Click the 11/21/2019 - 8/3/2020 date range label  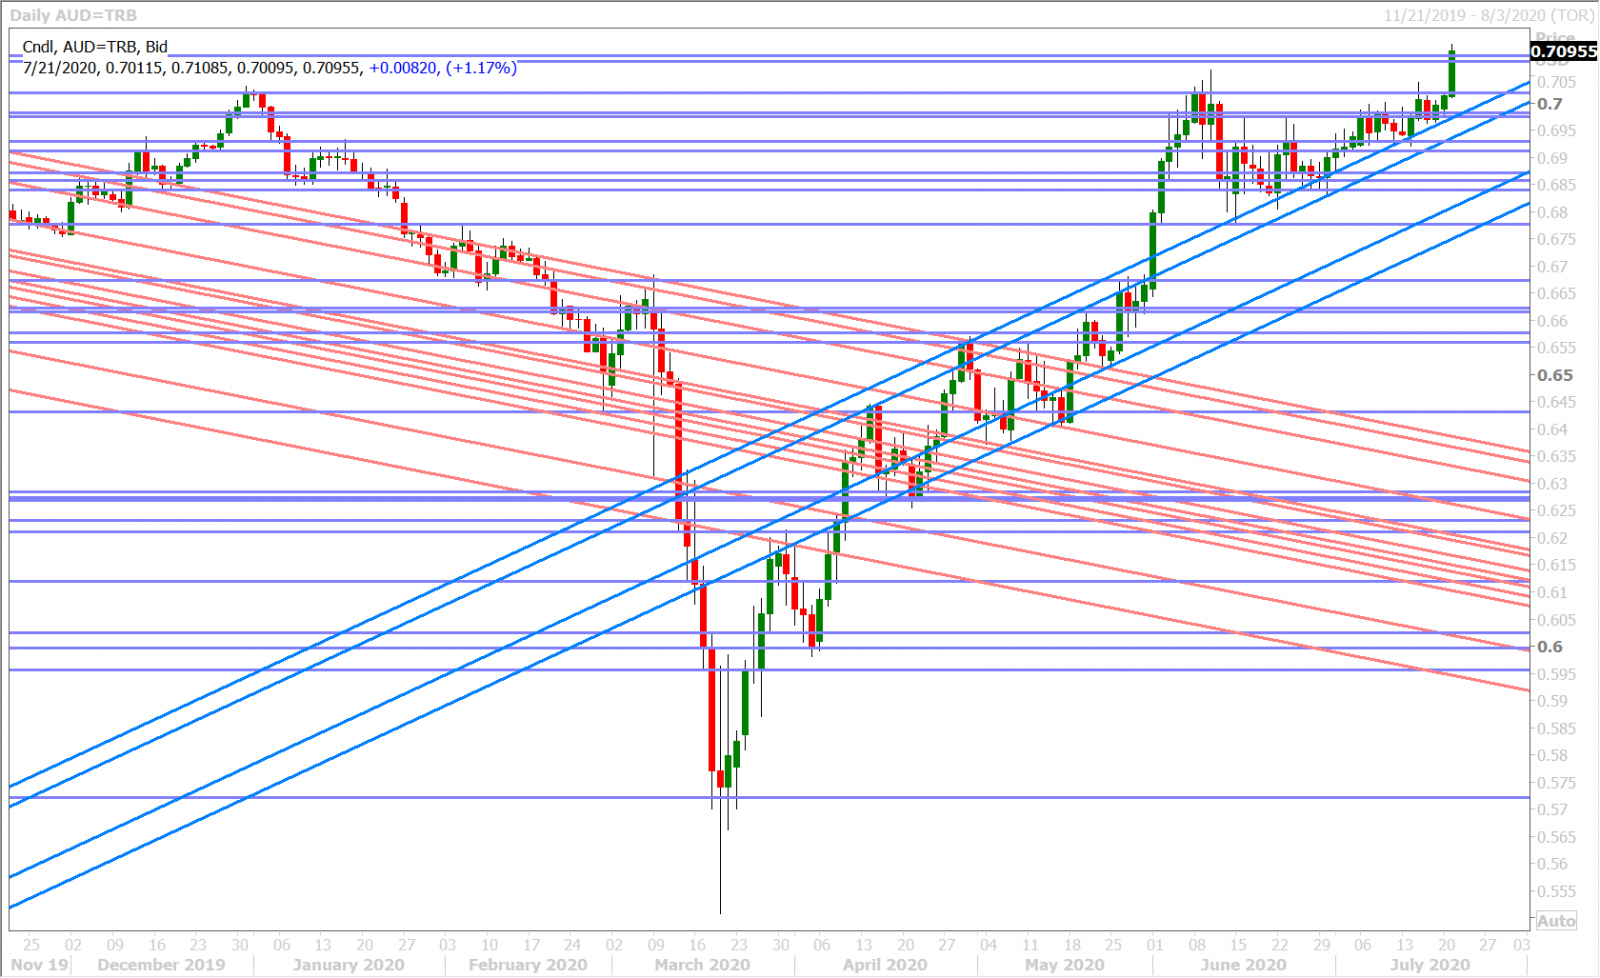click(1488, 15)
